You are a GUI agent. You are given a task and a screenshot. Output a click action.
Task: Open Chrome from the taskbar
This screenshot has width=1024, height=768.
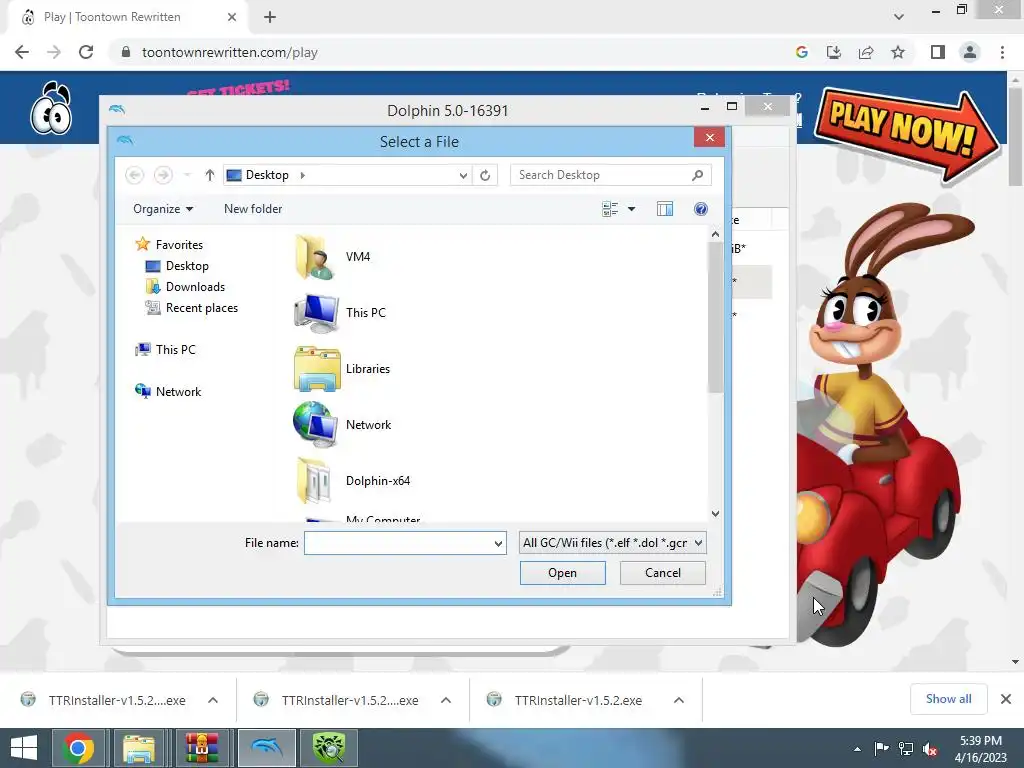click(x=78, y=748)
